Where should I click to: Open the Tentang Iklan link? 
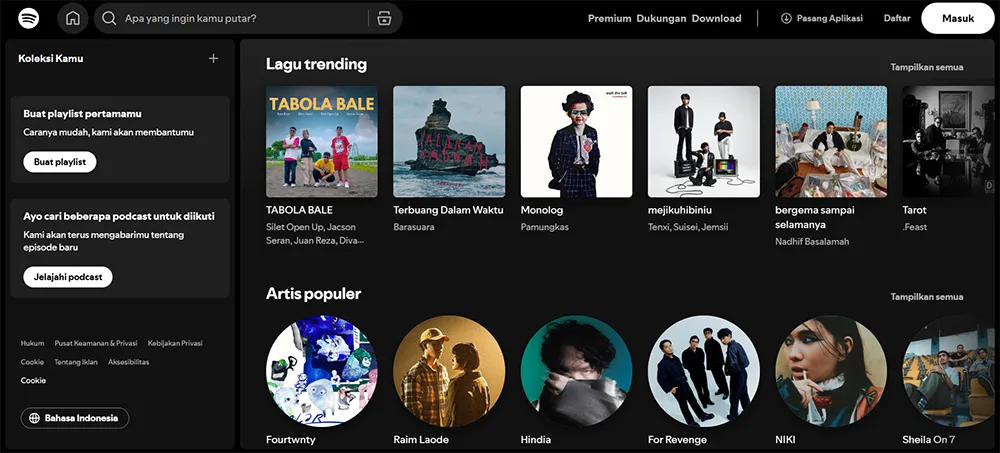coord(76,362)
